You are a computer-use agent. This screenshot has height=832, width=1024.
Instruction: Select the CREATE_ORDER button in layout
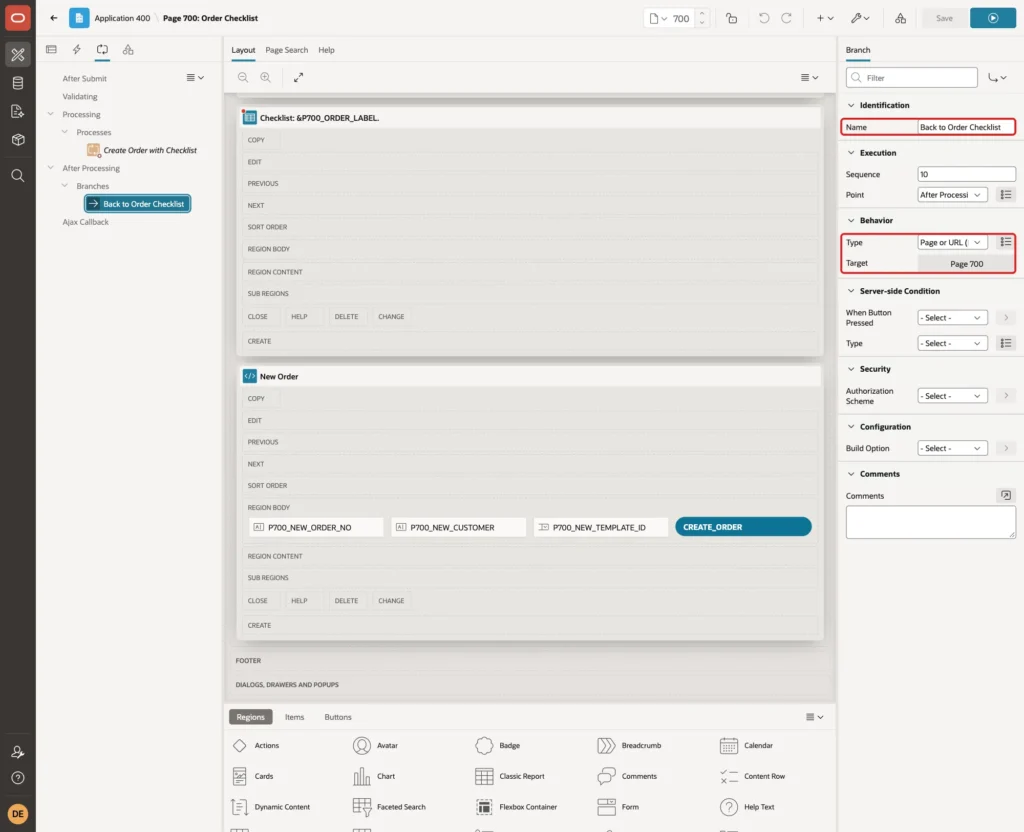tap(743, 527)
